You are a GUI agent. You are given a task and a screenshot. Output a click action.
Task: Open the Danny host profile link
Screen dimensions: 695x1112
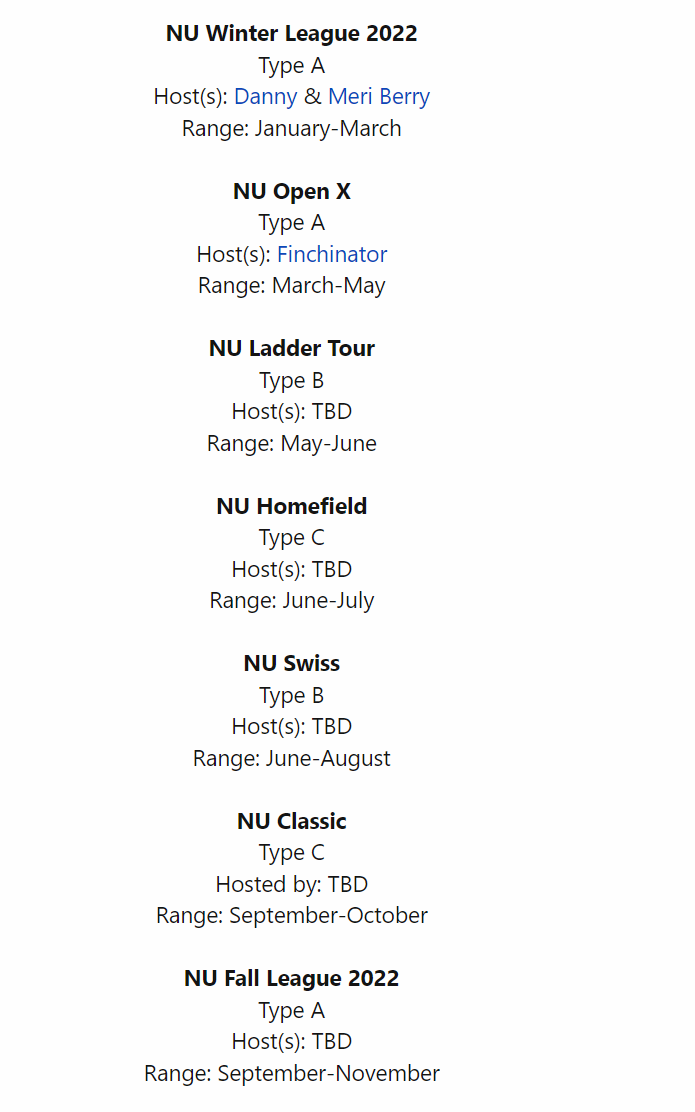(x=265, y=97)
